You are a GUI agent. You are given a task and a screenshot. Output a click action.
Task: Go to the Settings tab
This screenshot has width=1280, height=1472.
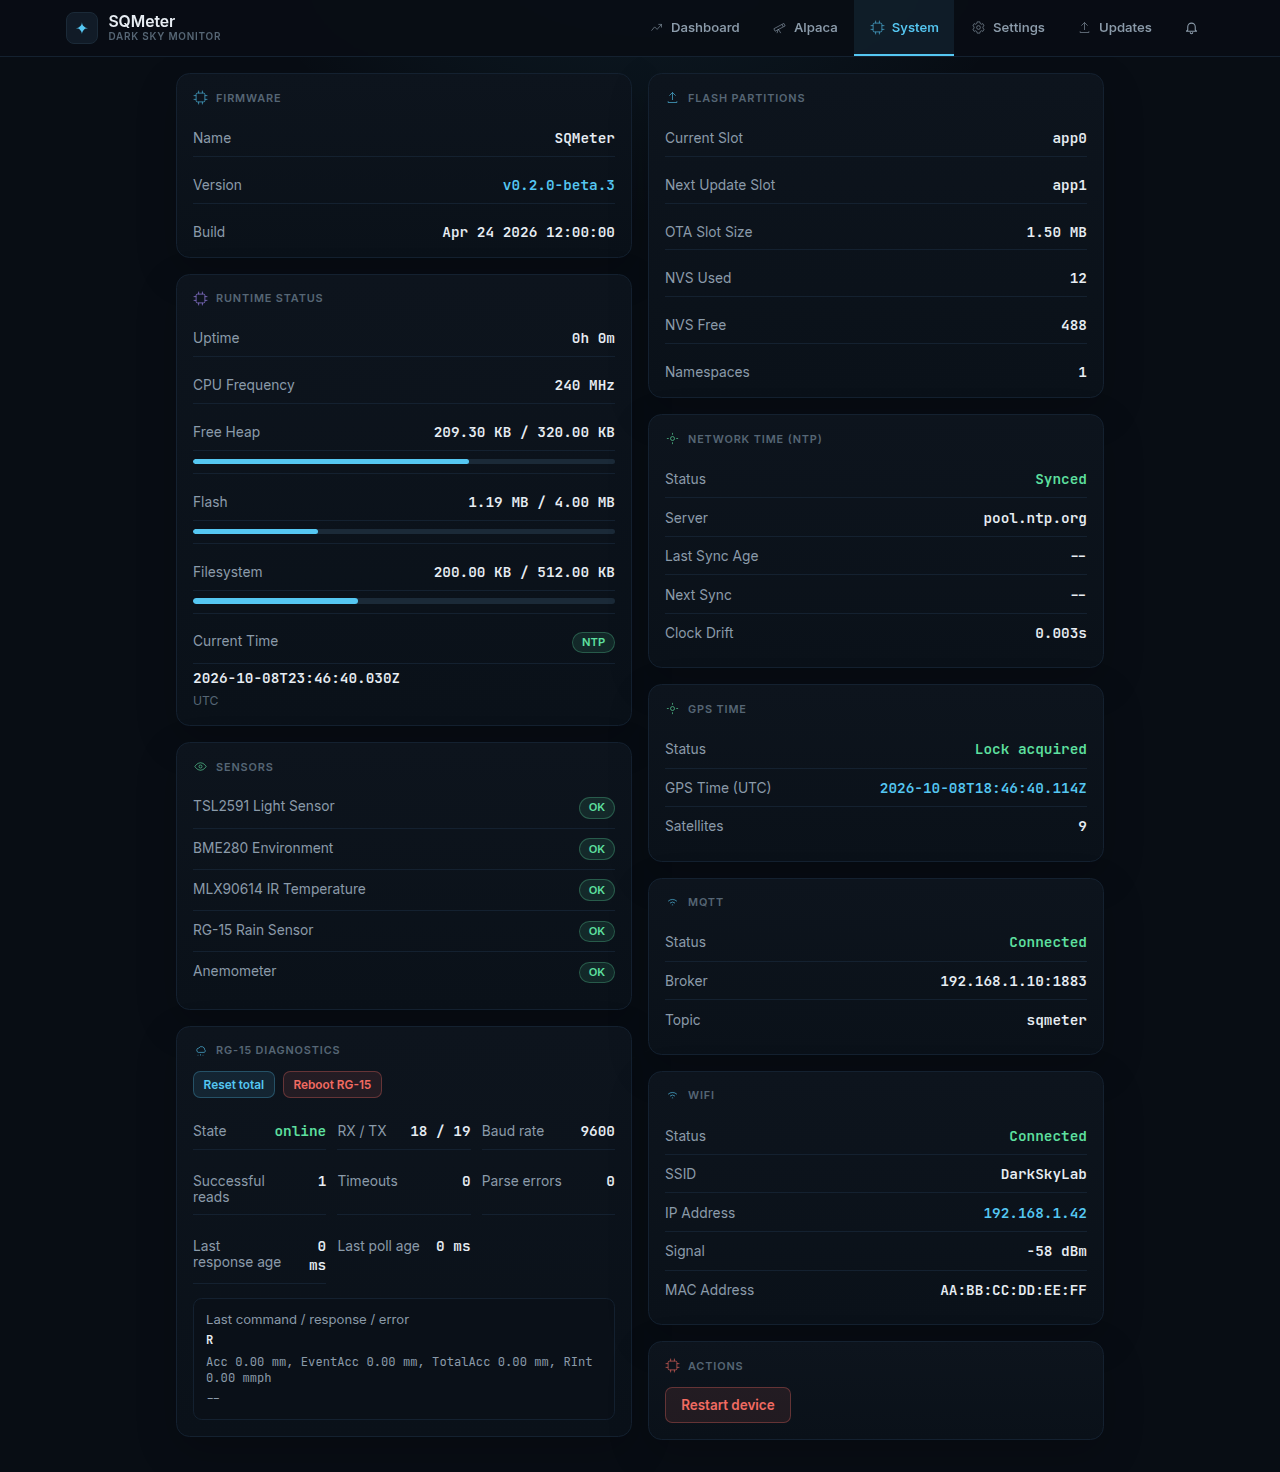(1008, 28)
